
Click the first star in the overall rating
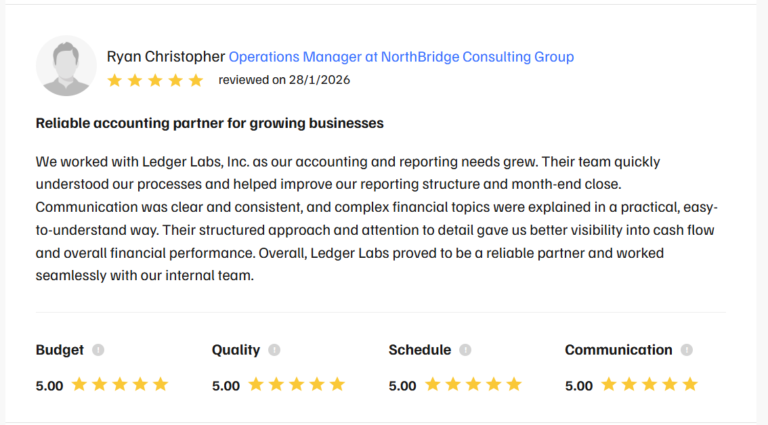coord(115,80)
